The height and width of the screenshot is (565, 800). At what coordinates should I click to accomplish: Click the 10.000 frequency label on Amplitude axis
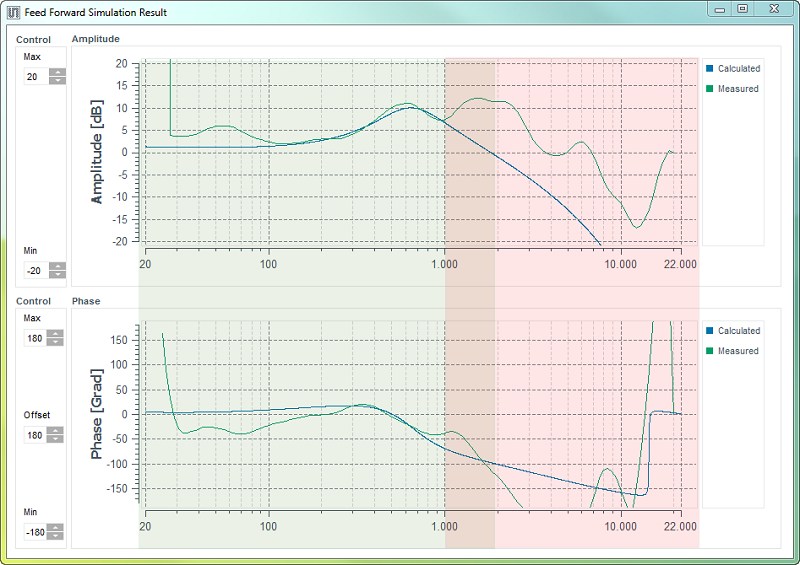620,264
